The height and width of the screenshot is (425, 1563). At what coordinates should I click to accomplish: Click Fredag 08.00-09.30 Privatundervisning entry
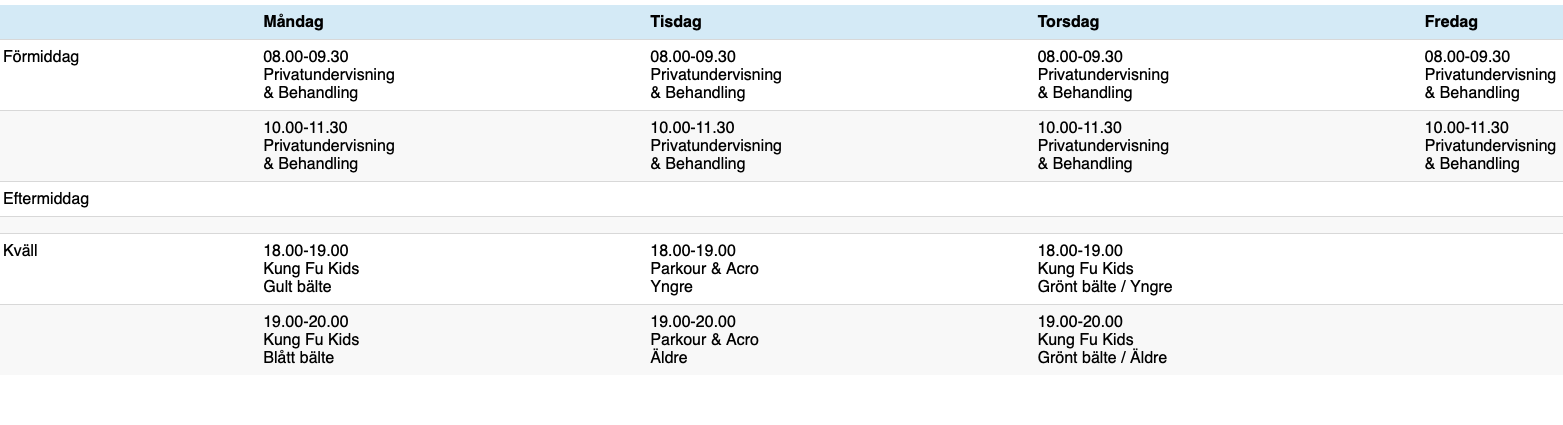click(1490, 75)
